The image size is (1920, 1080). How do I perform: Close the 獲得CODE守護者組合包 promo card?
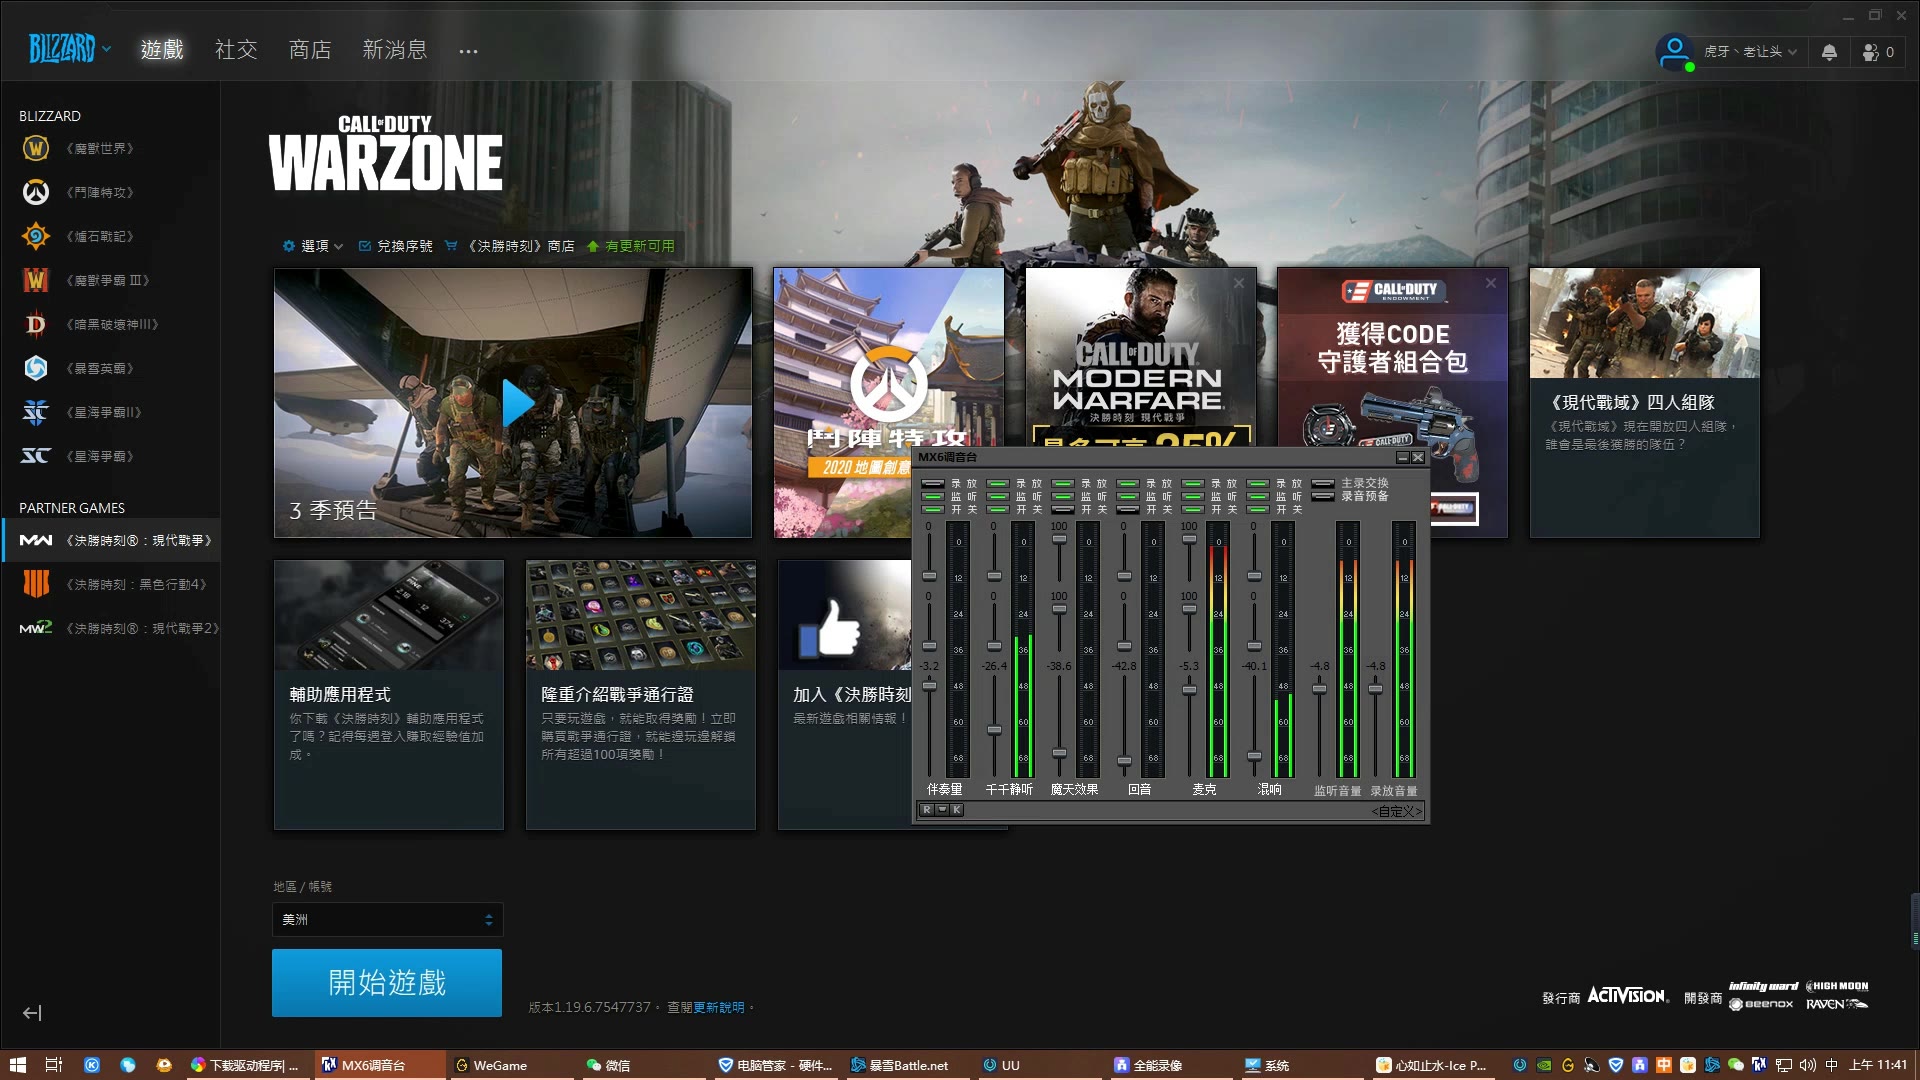(1490, 283)
